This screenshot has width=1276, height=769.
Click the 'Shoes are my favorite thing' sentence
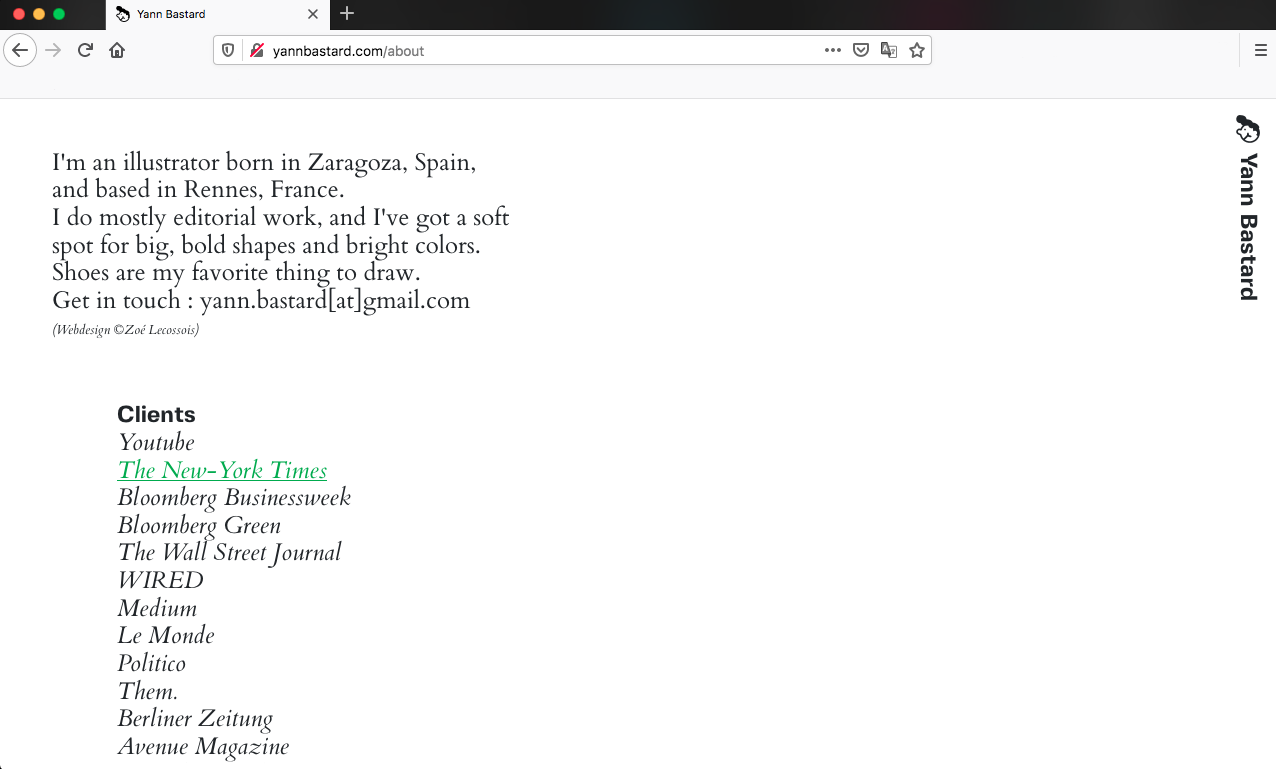point(236,272)
